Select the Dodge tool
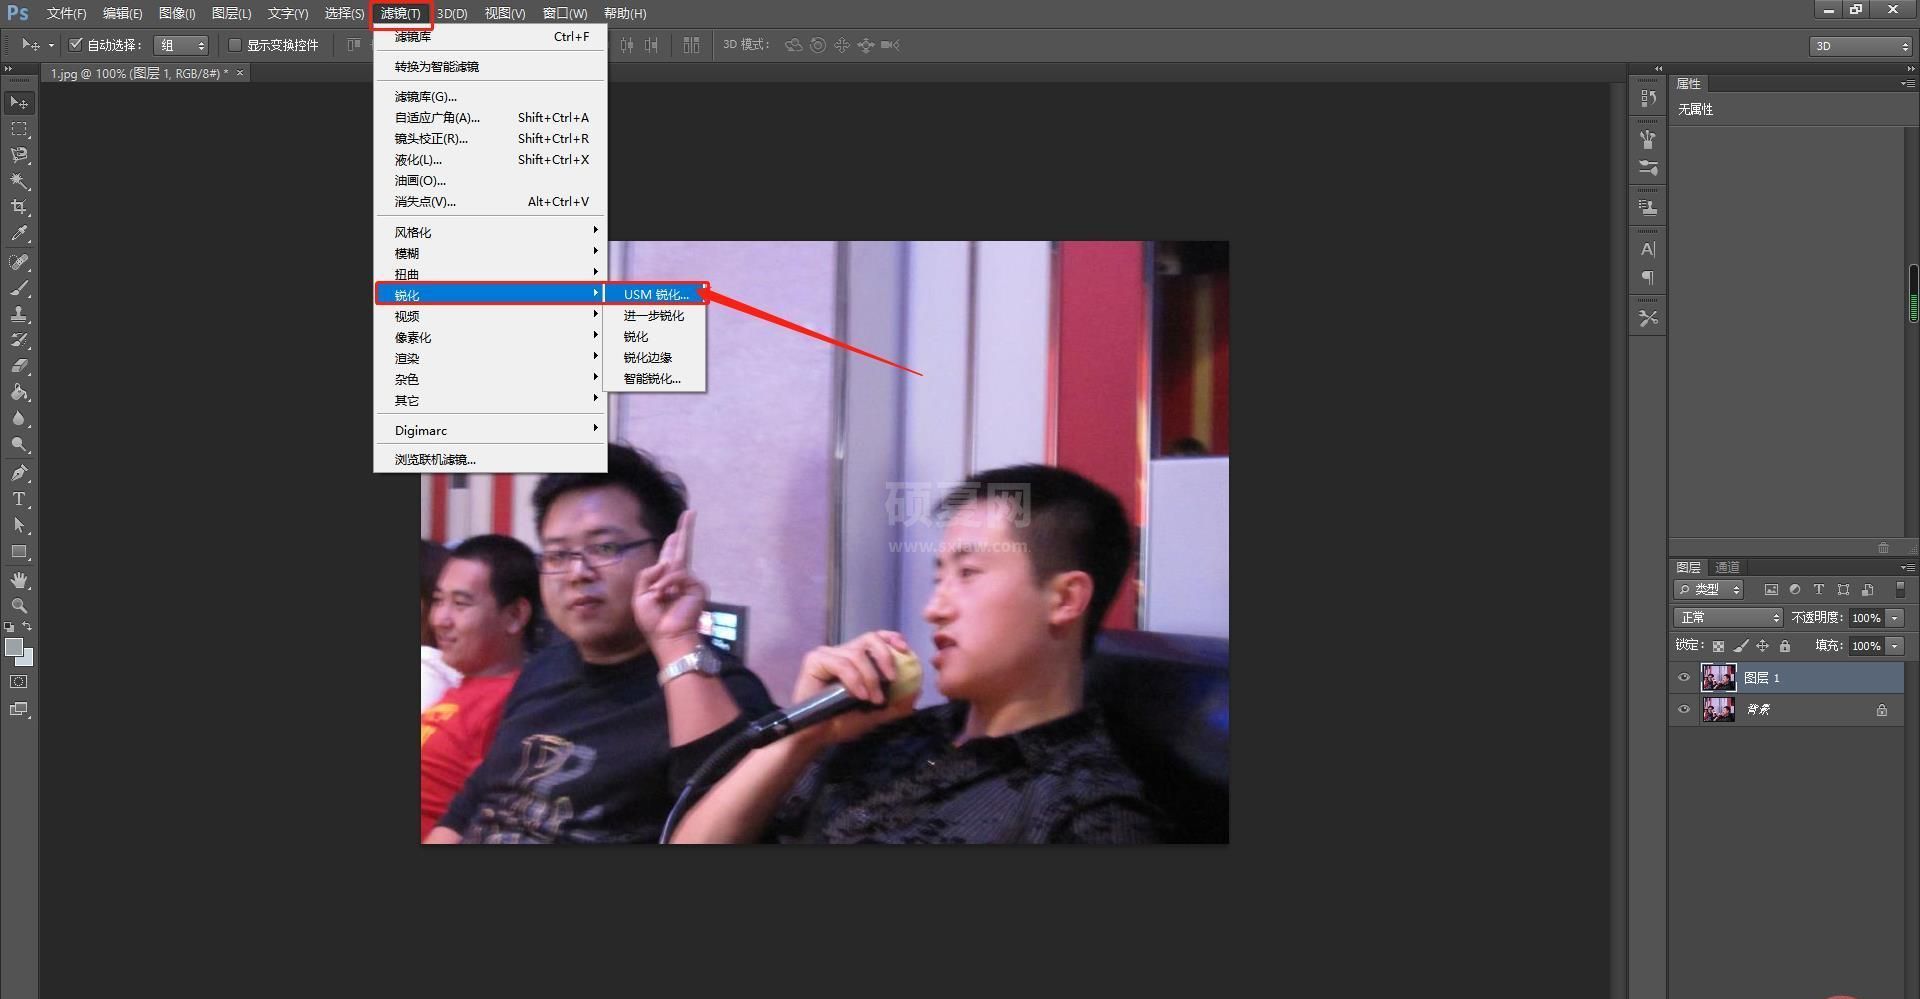The height and width of the screenshot is (999, 1920). (x=19, y=444)
